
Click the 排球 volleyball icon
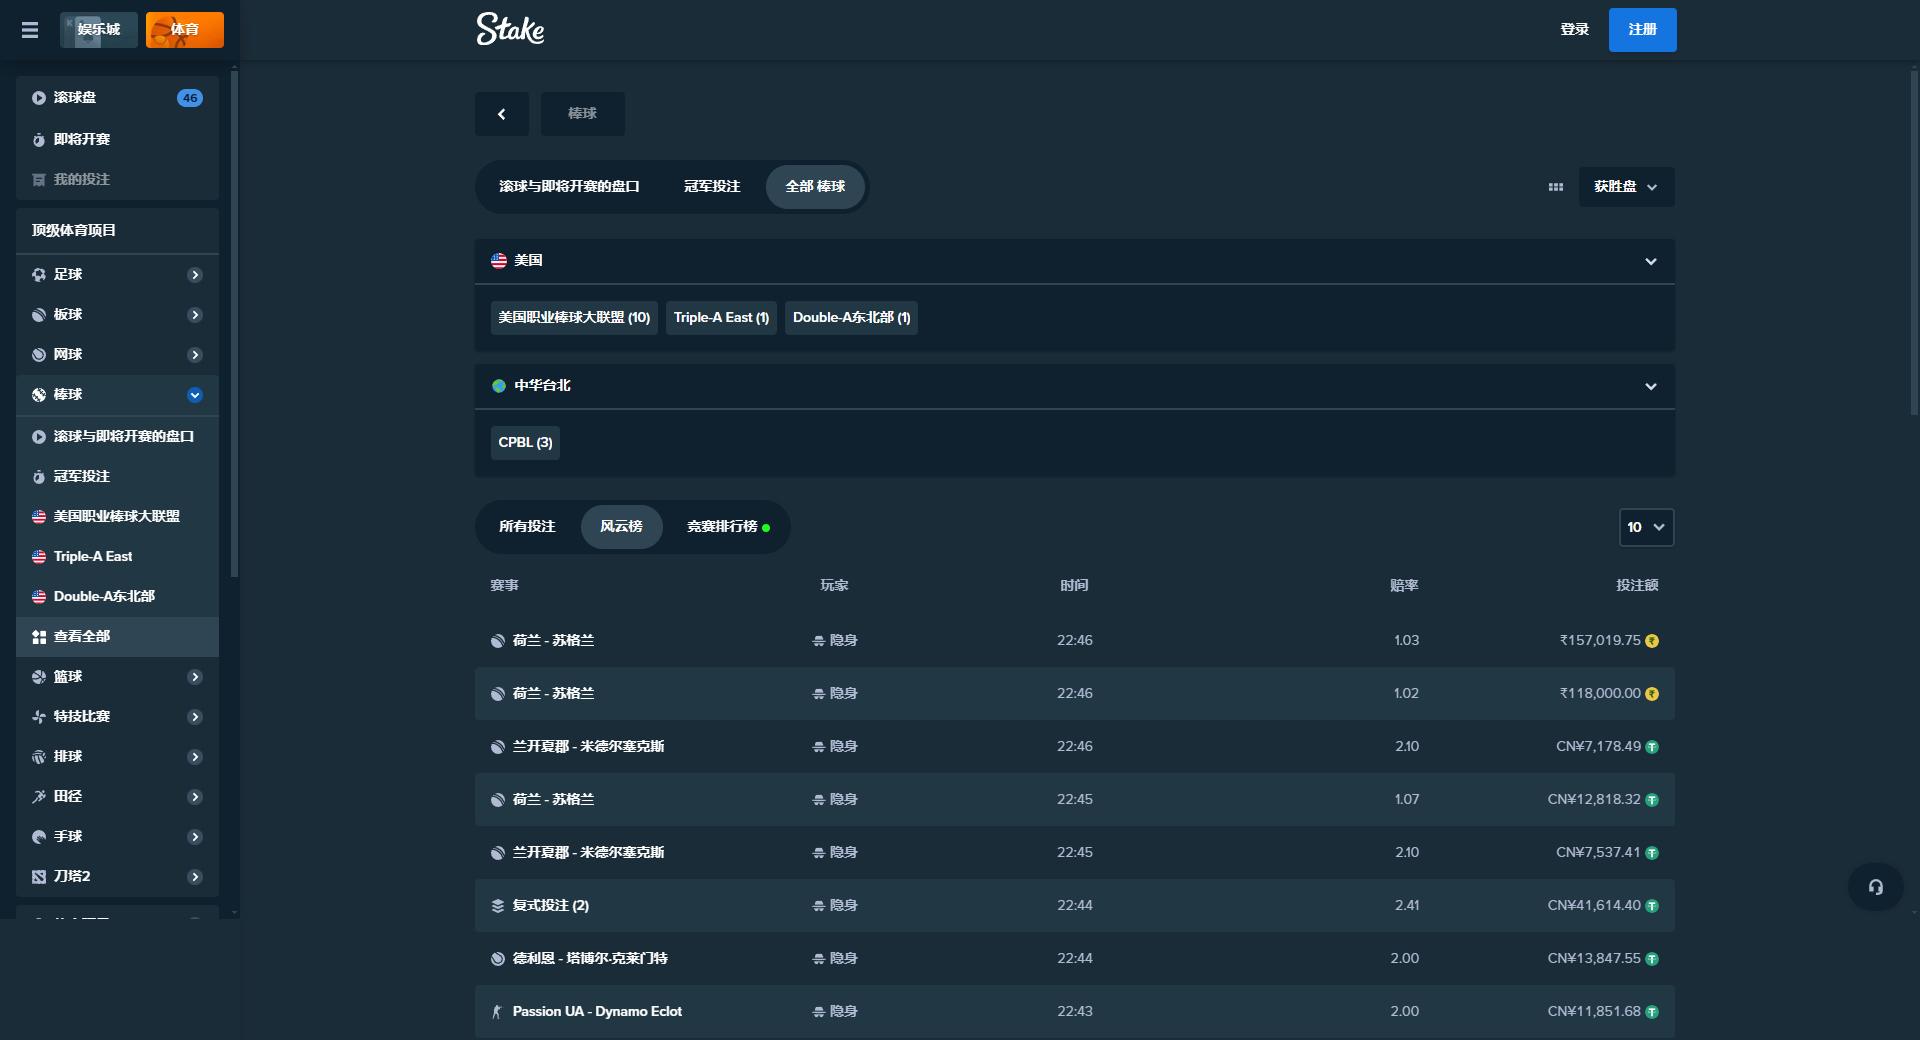[38, 757]
